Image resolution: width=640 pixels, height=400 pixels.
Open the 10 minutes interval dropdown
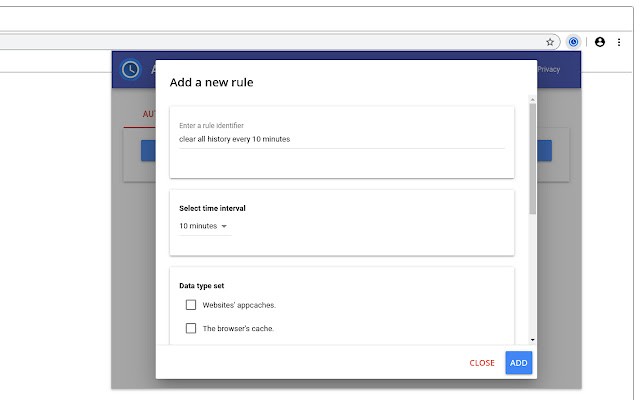click(x=203, y=226)
